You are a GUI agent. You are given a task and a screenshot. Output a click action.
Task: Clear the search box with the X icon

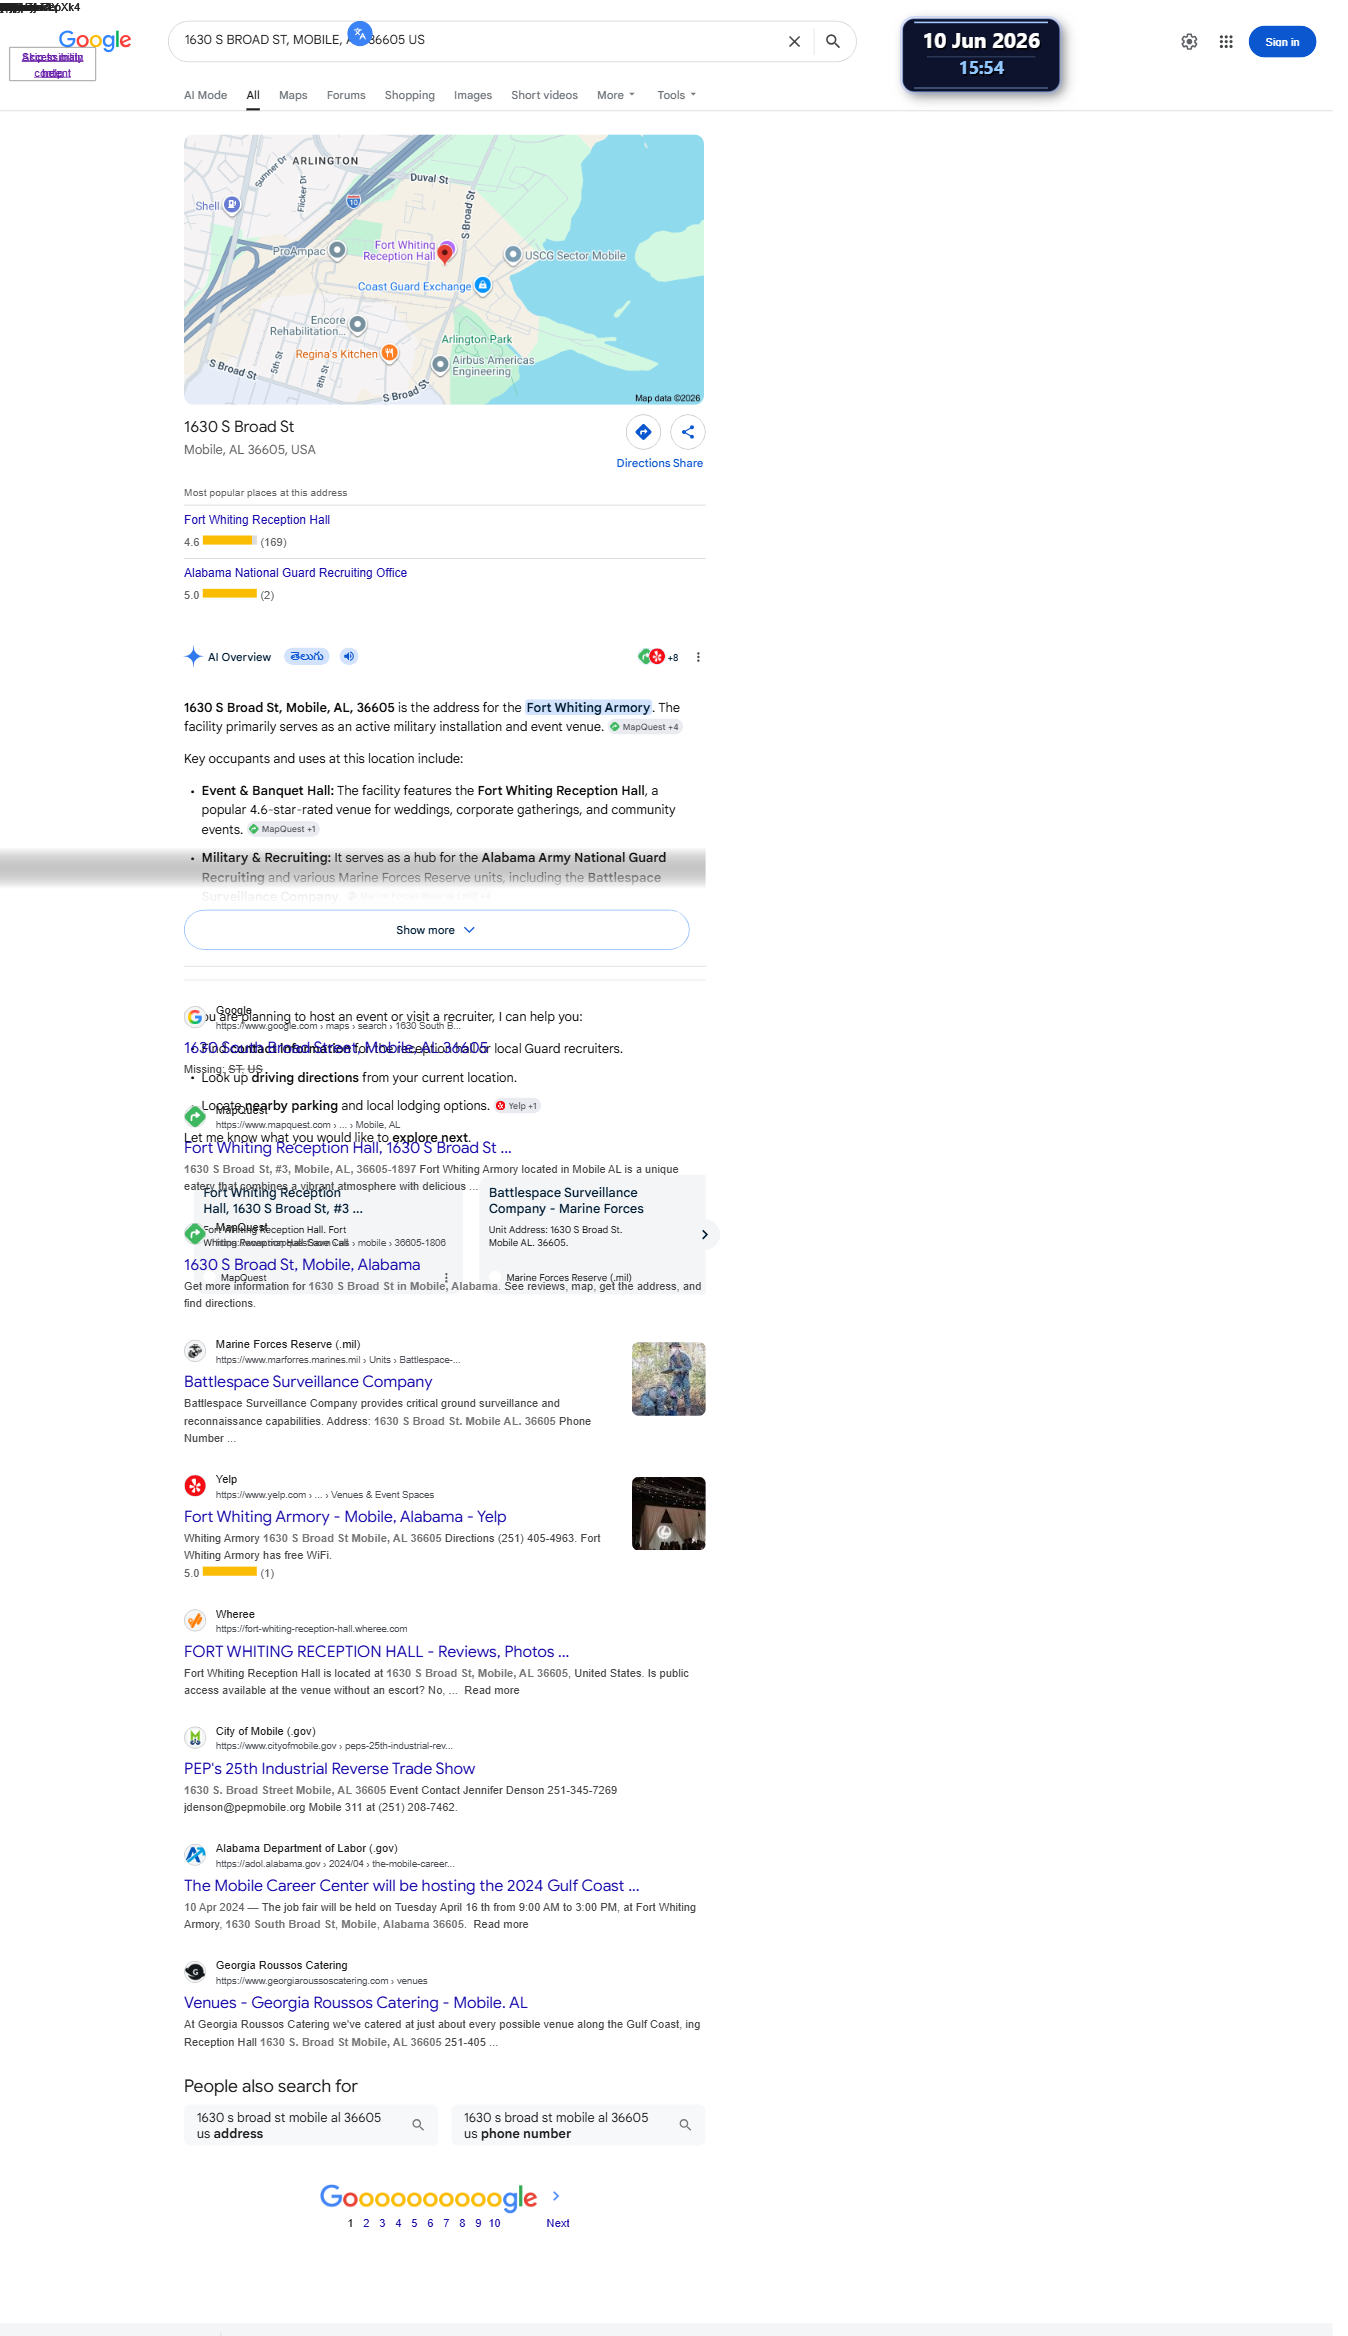tap(794, 42)
